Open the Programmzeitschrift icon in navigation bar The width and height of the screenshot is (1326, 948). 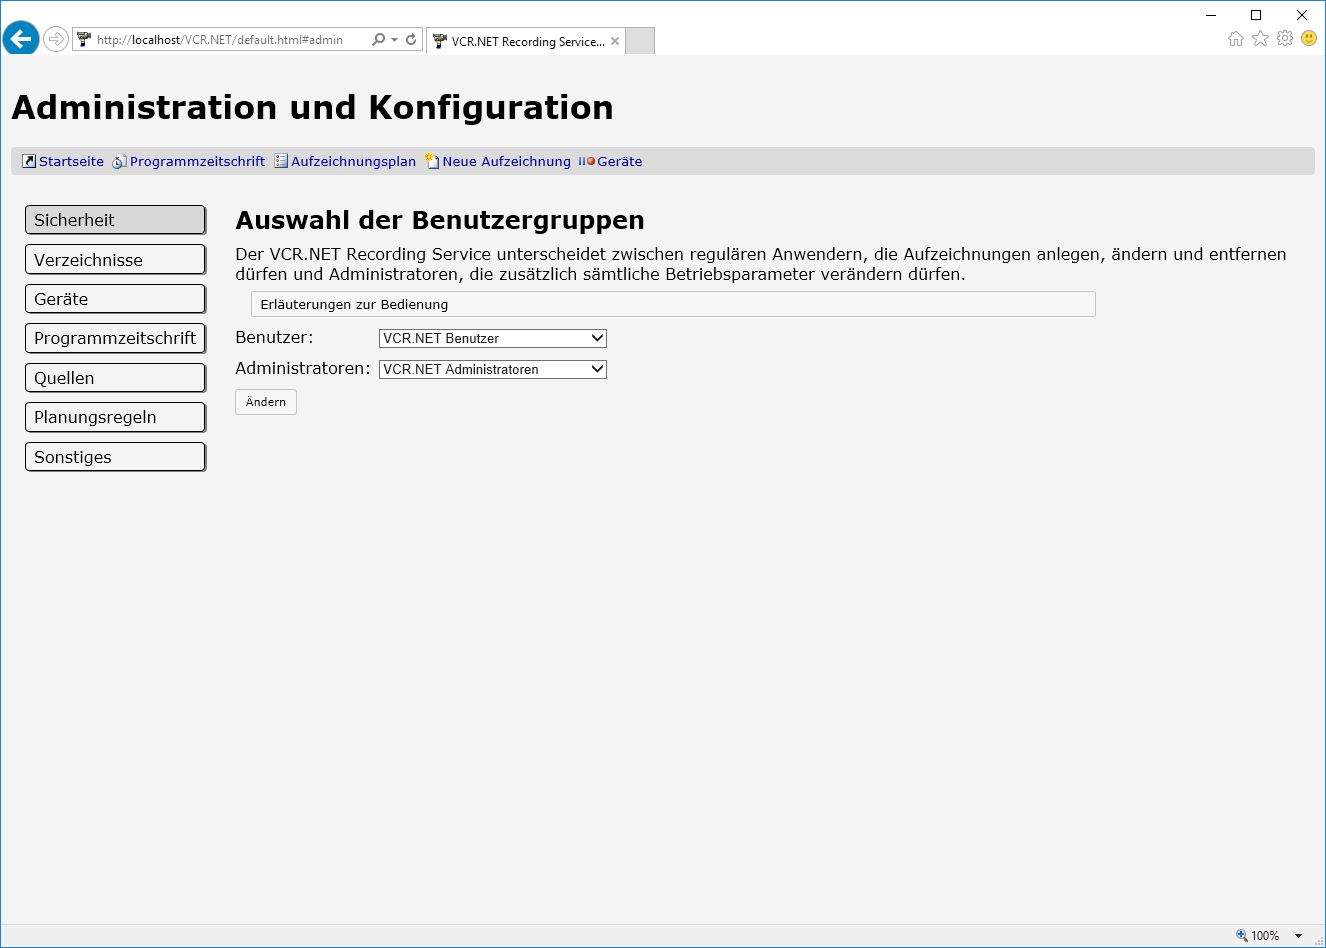pyautogui.click(x=119, y=161)
